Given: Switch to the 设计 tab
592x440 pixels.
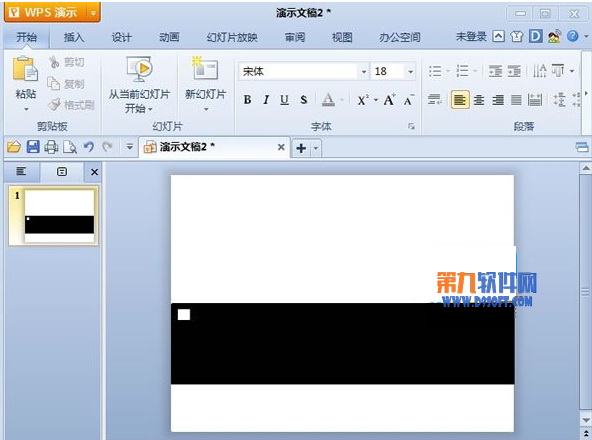Looking at the screenshot, I should (x=122, y=37).
